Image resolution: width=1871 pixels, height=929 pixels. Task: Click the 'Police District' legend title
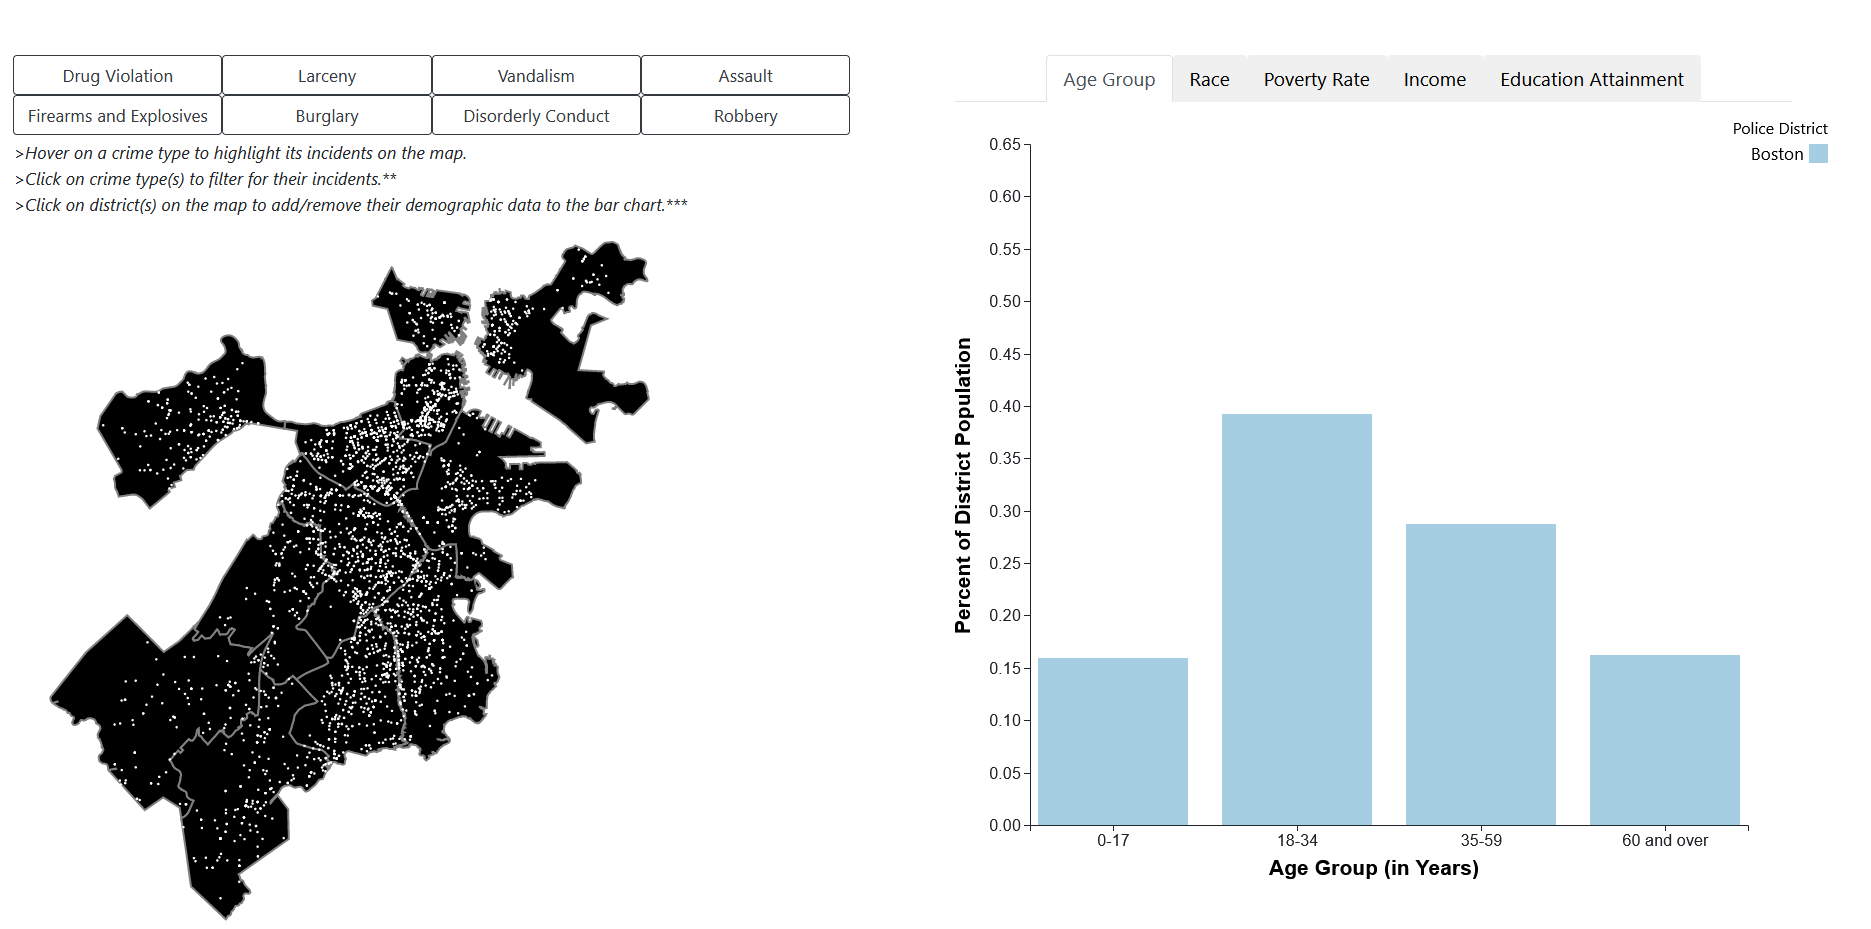click(1780, 128)
